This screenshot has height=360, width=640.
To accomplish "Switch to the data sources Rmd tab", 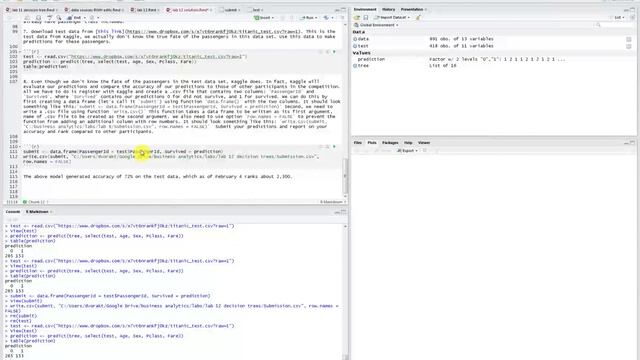I will pyautogui.click(x=95, y=10).
